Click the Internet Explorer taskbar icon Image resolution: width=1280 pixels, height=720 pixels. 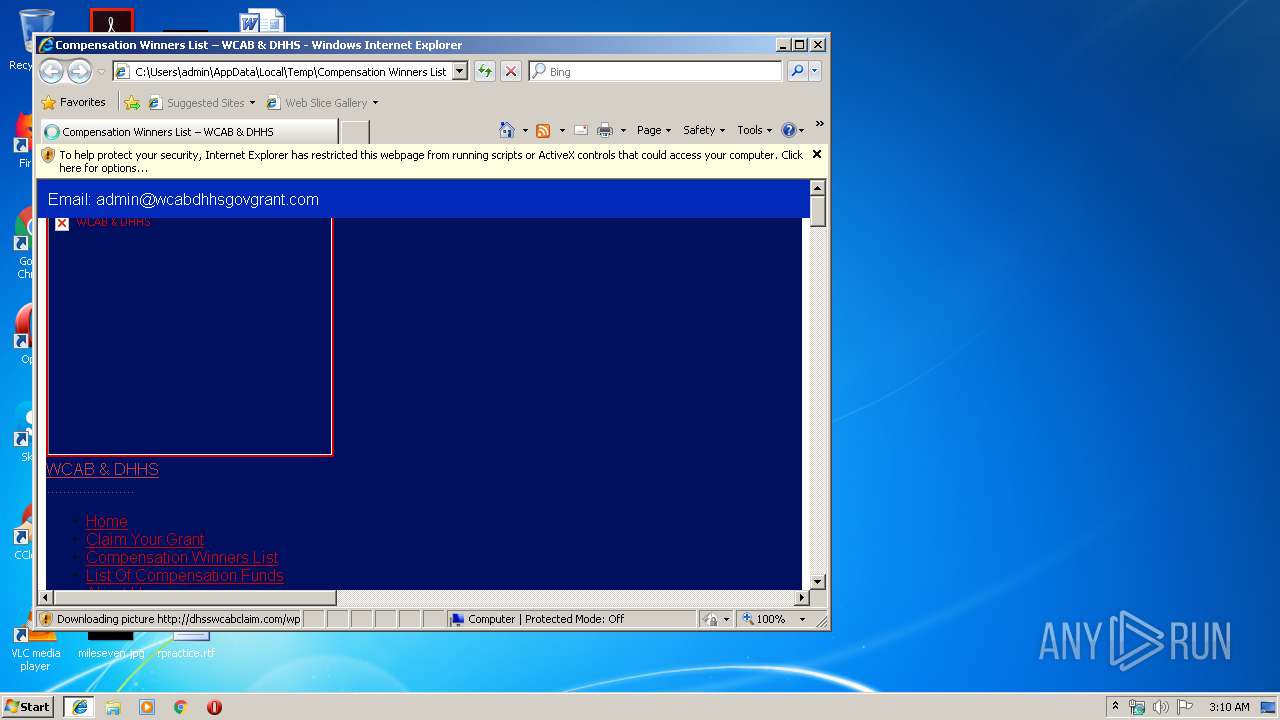pos(79,706)
